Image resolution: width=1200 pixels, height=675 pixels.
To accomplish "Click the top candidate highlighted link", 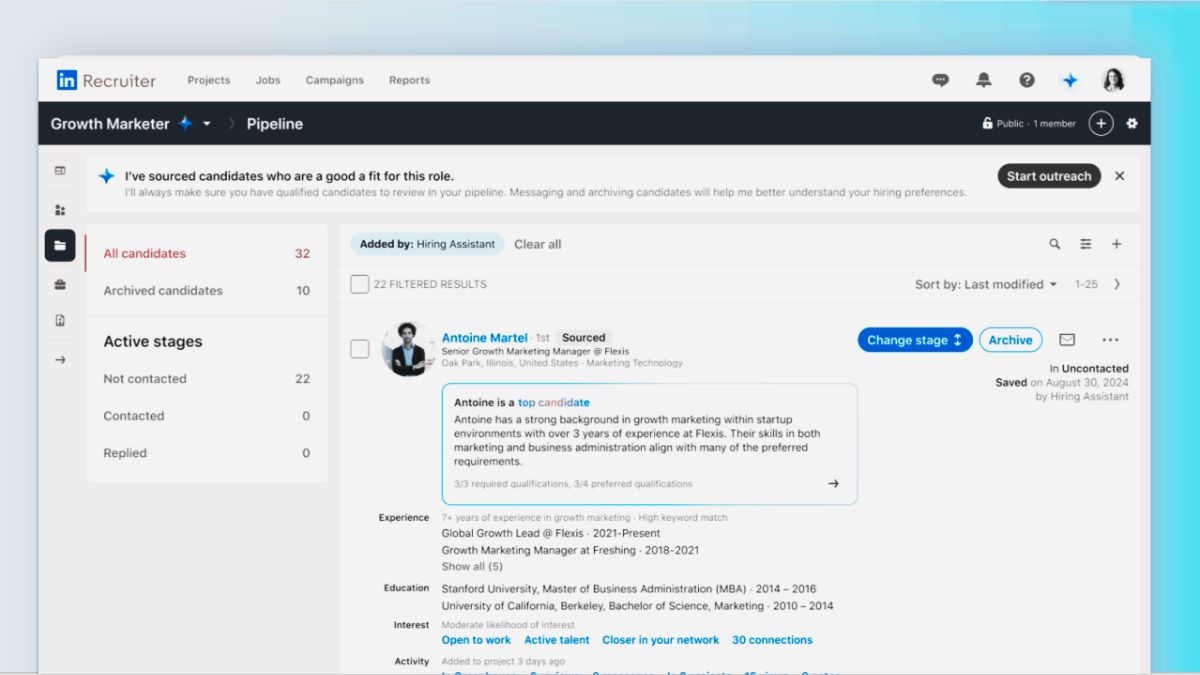I will pos(553,402).
